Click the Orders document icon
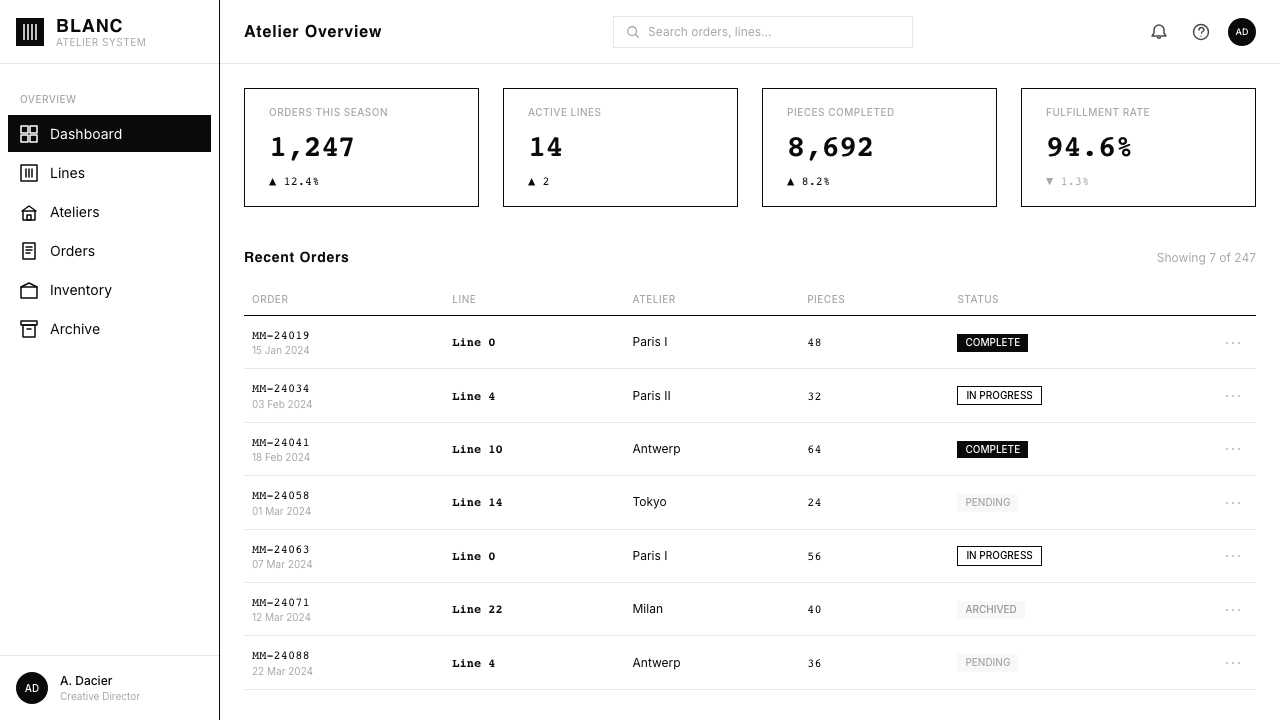 (x=29, y=251)
